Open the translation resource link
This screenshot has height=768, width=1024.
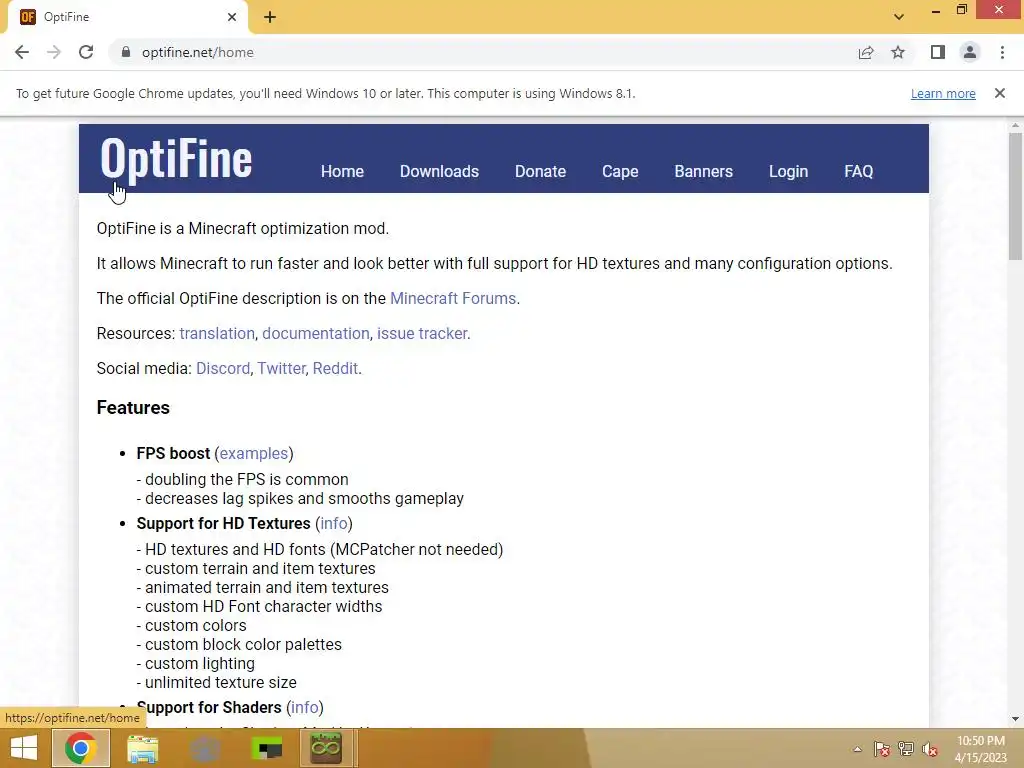[217, 334]
